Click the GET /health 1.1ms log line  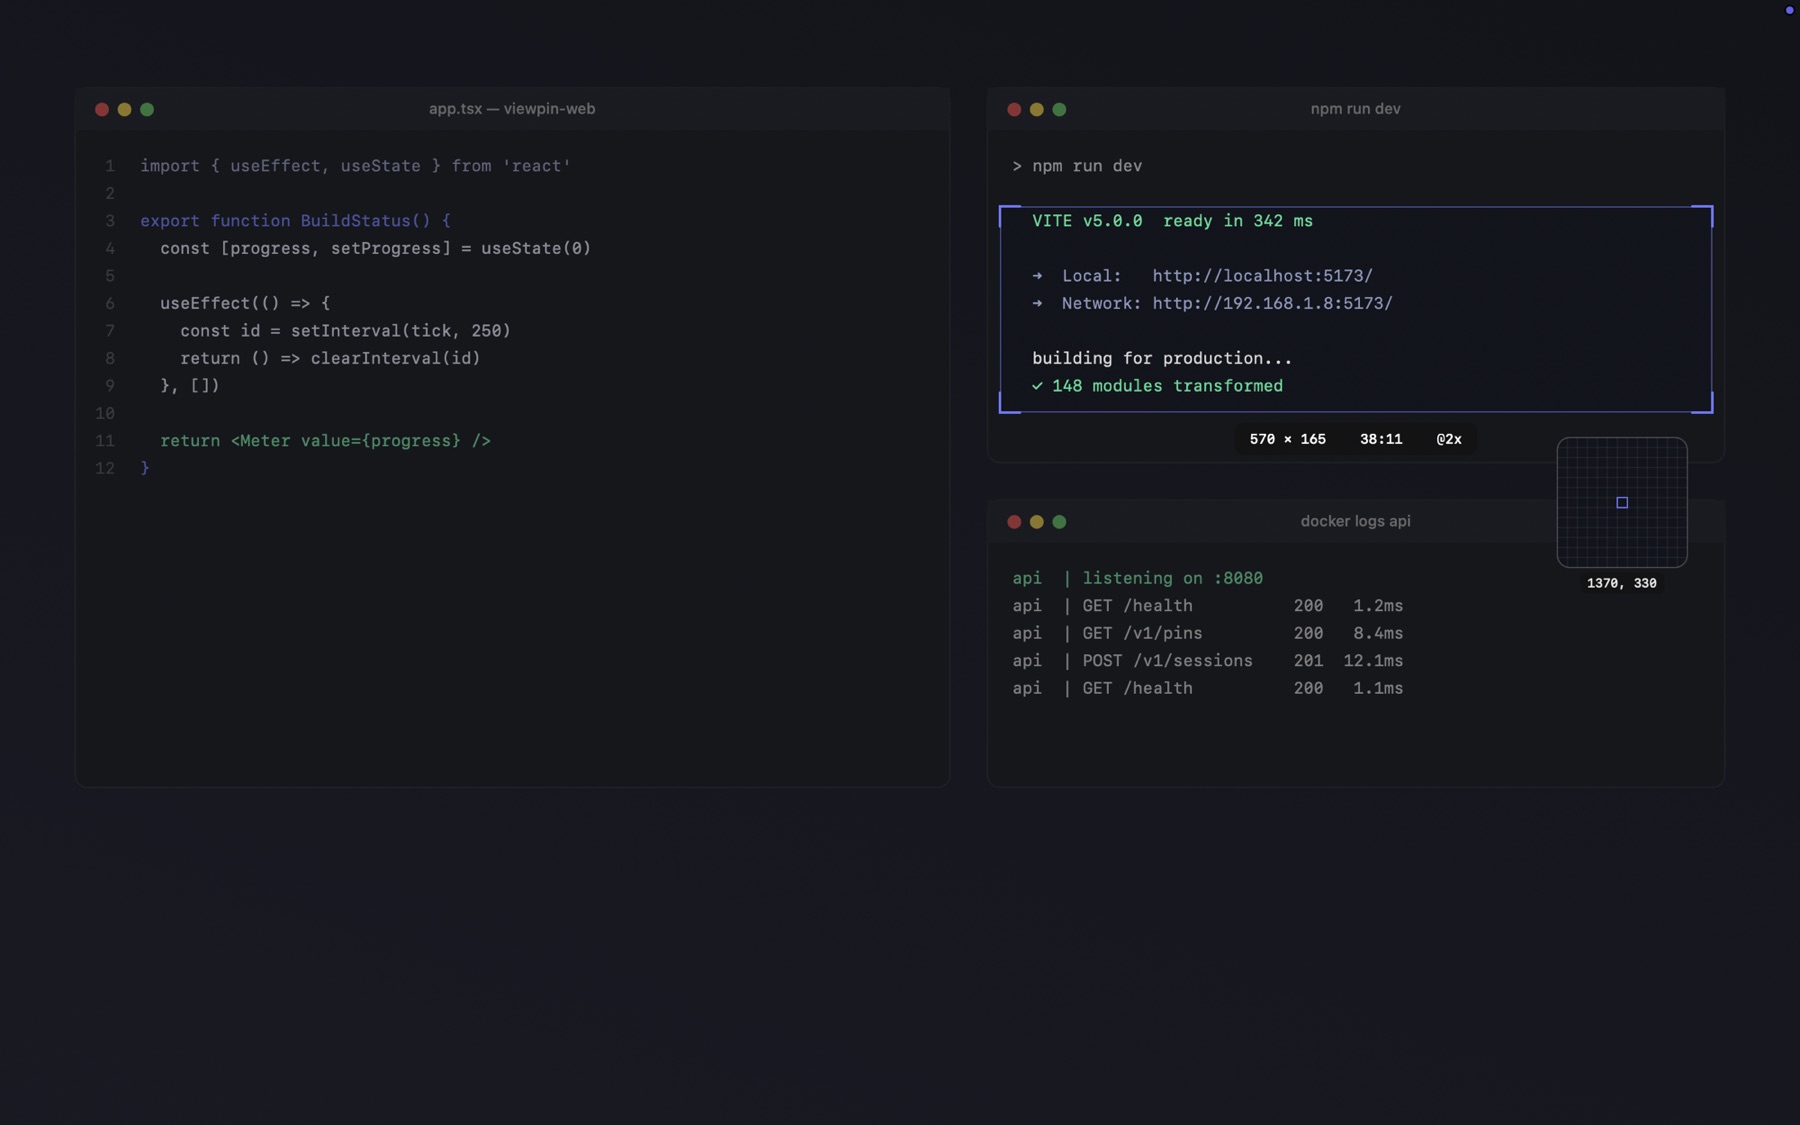point(1208,688)
